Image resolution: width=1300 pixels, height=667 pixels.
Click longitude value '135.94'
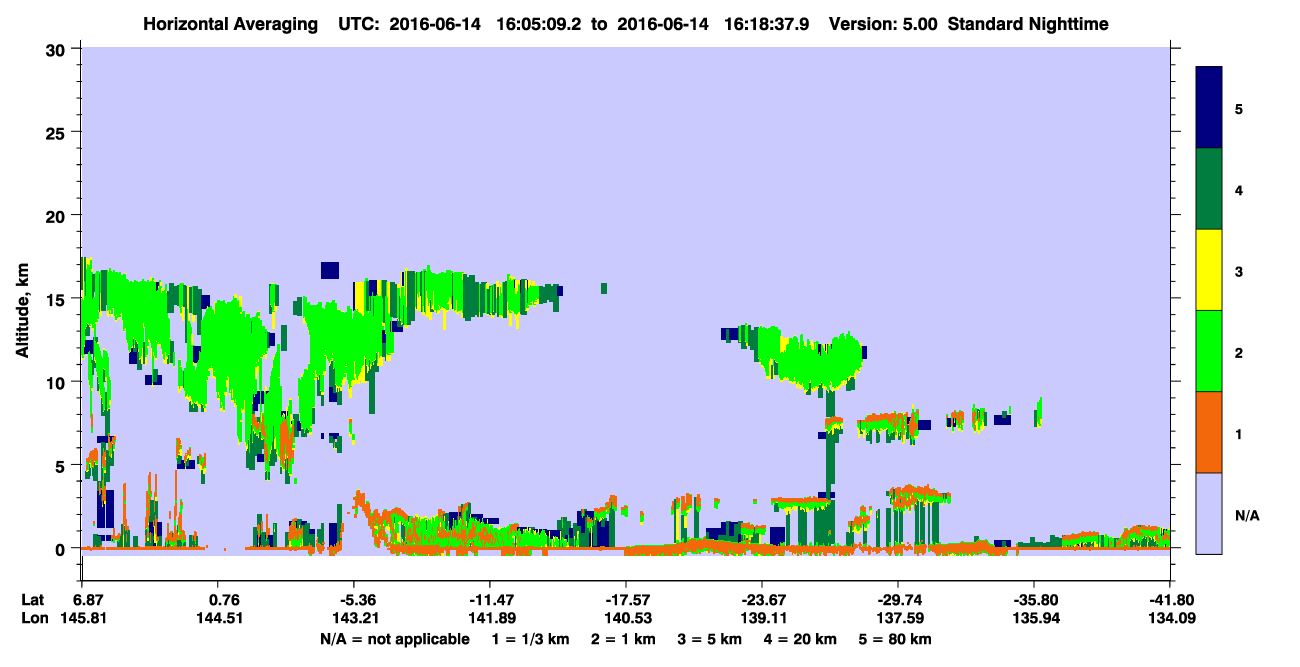(1034, 619)
